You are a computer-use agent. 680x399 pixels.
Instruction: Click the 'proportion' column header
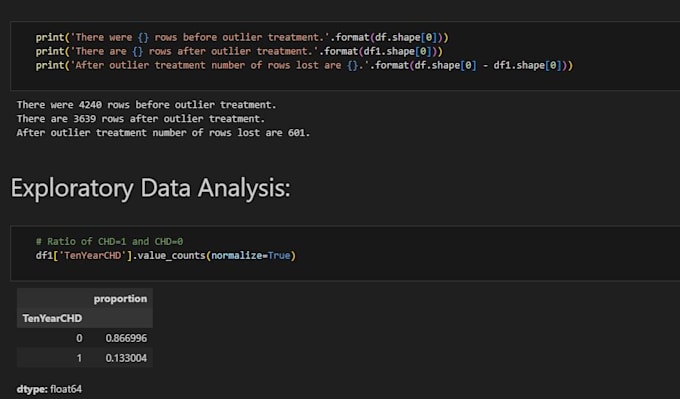click(x=120, y=299)
